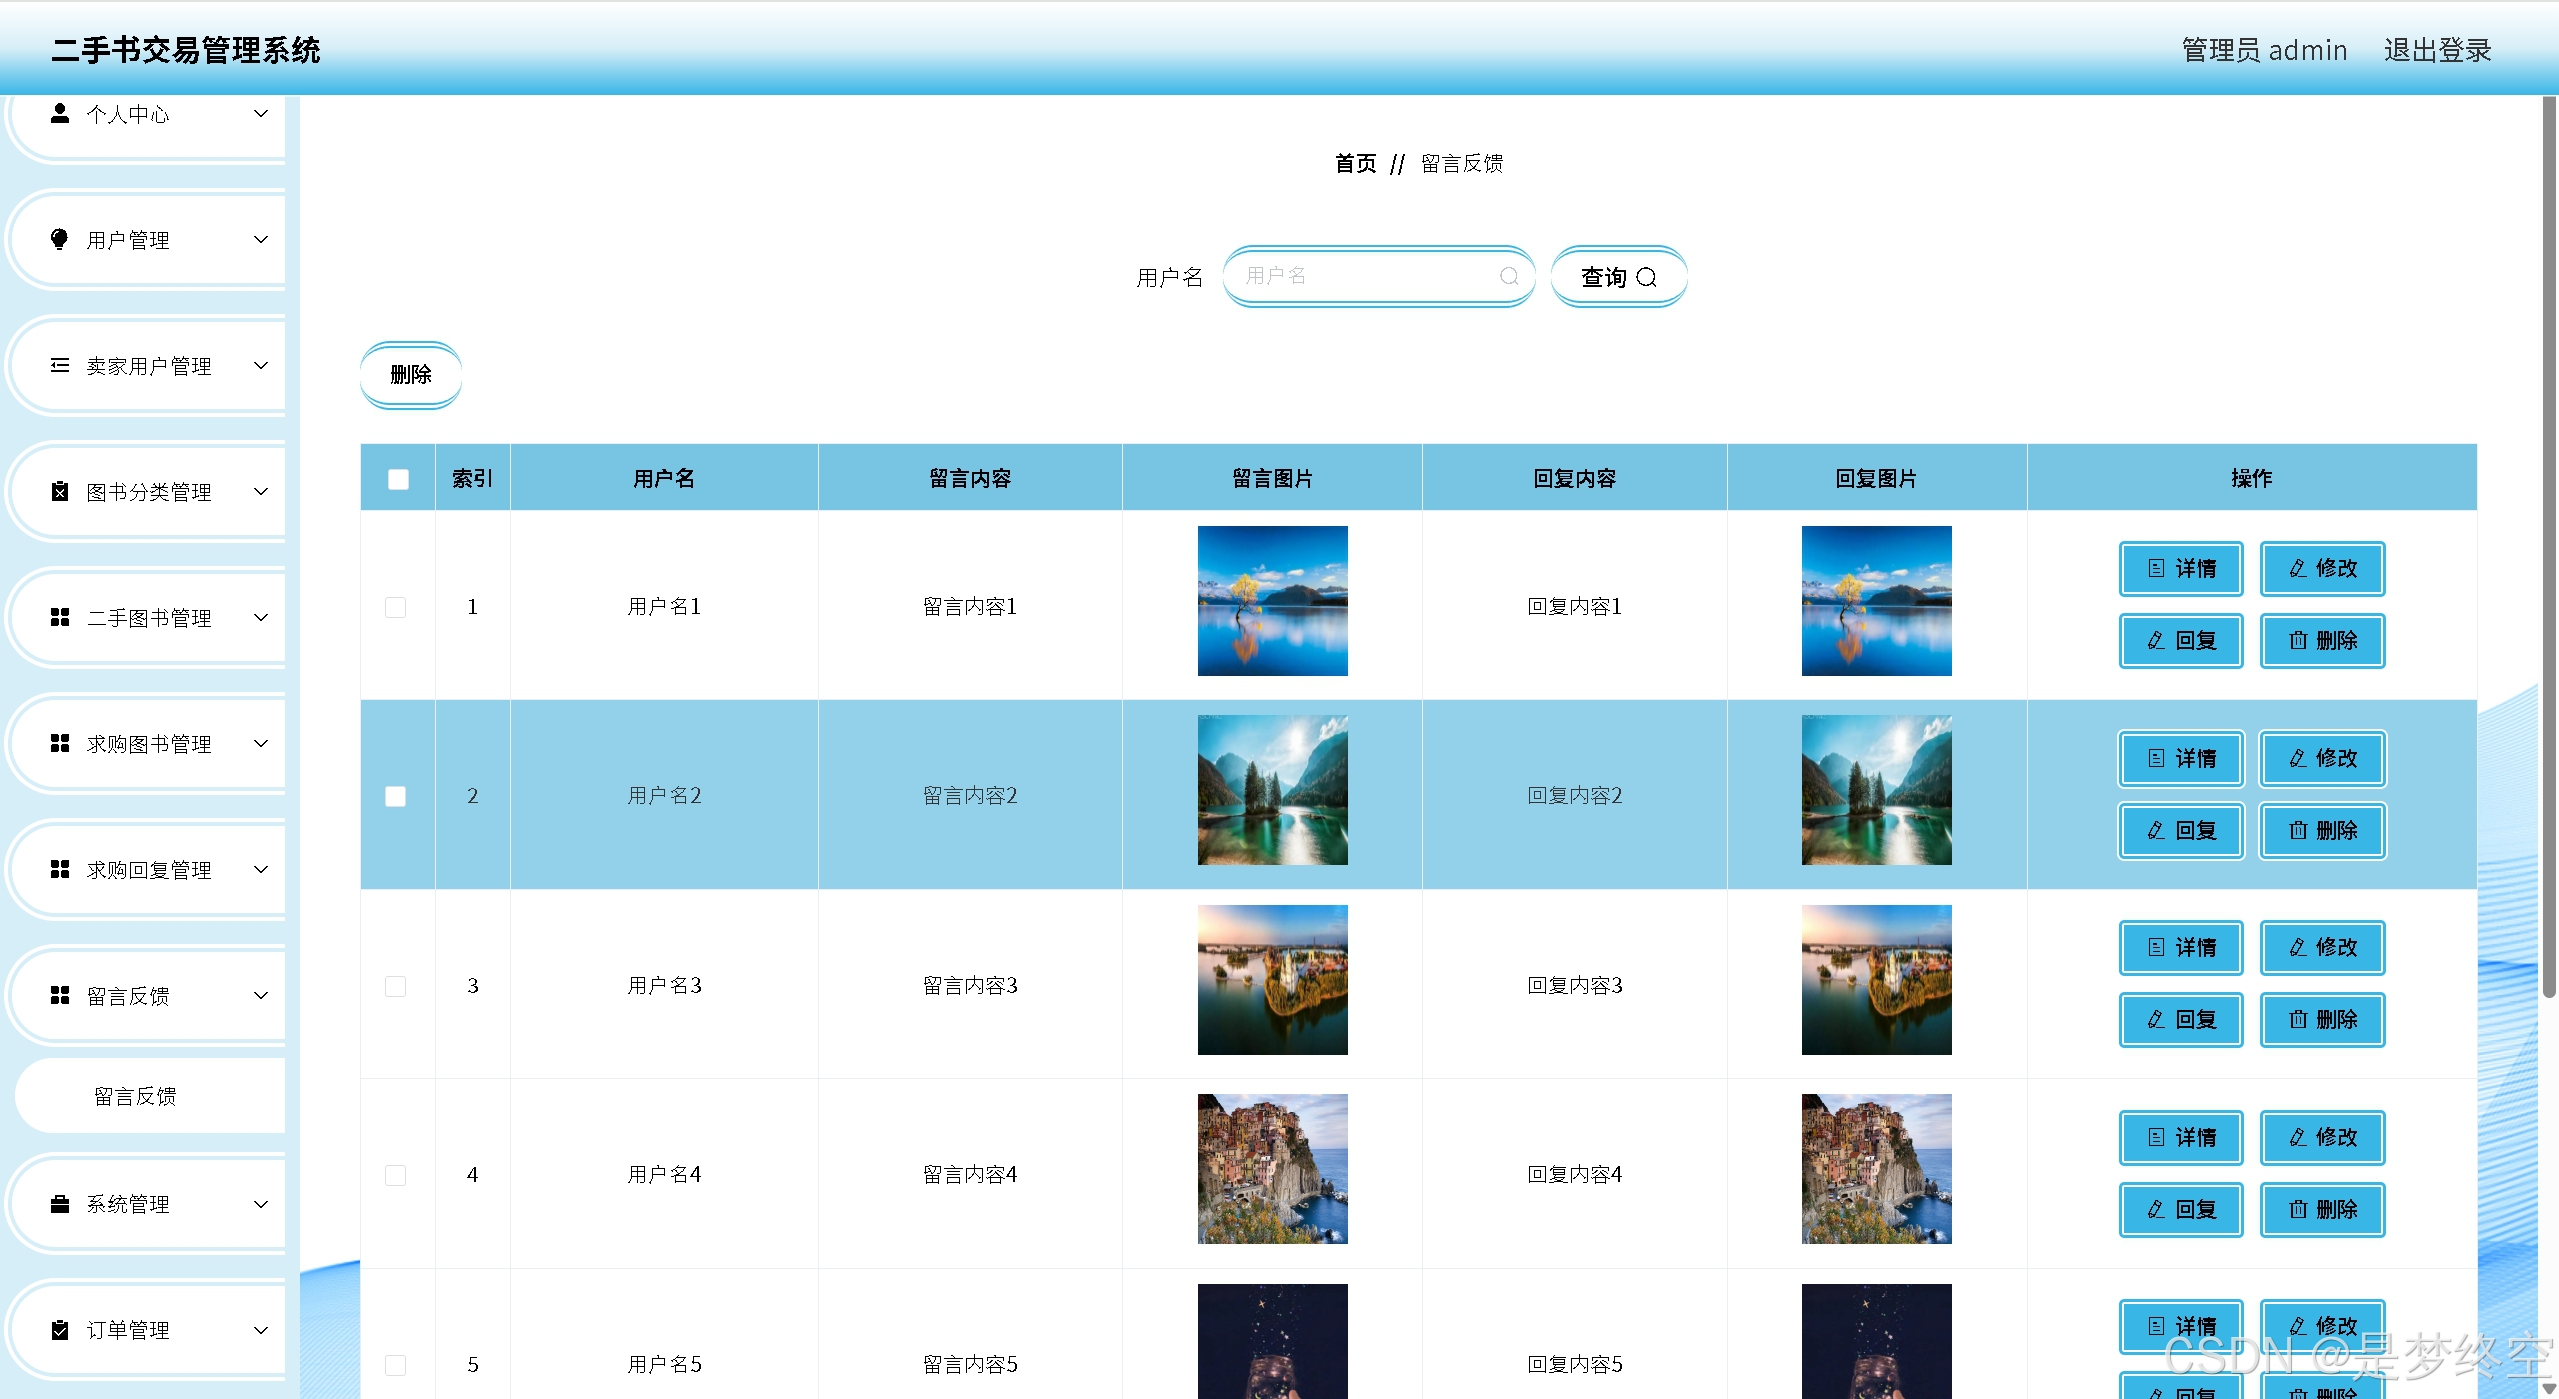Click 回复 for row 用户名3
Viewport: 2559px width, 1399px height.
(2181, 1019)
